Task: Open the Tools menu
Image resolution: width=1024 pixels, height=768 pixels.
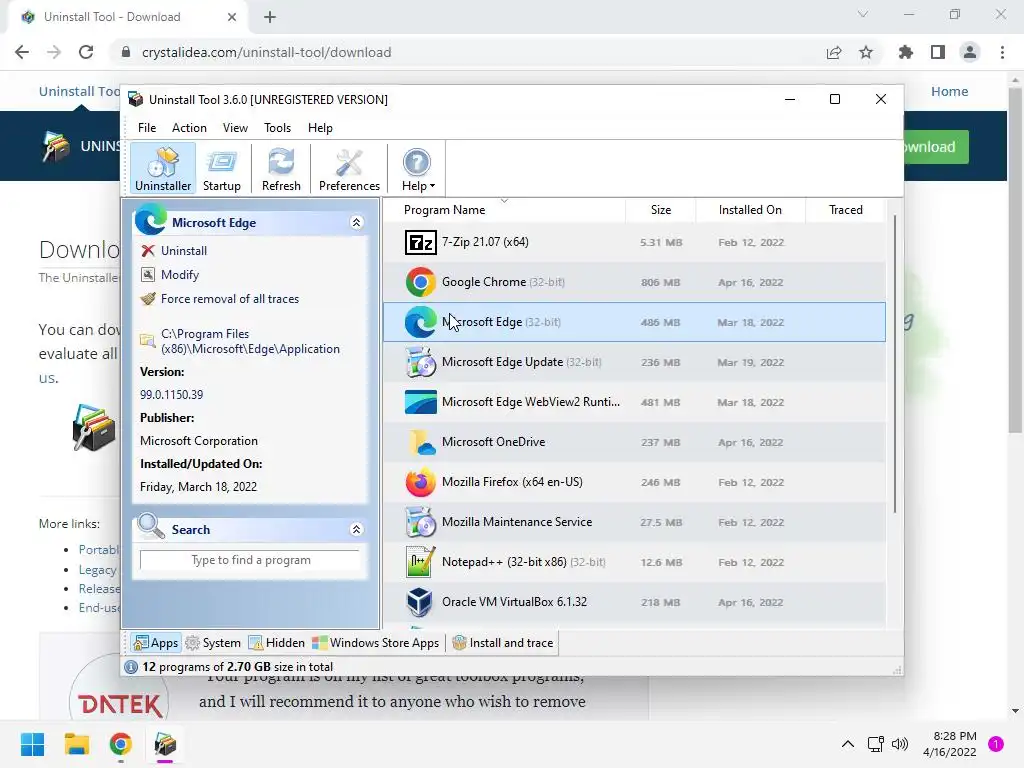Action: (278, 128)
